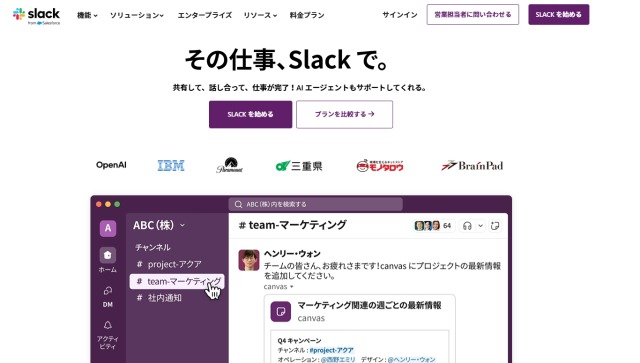Click the チャンネル section heading
Screen dimensions: 640x363
point(153,247)
